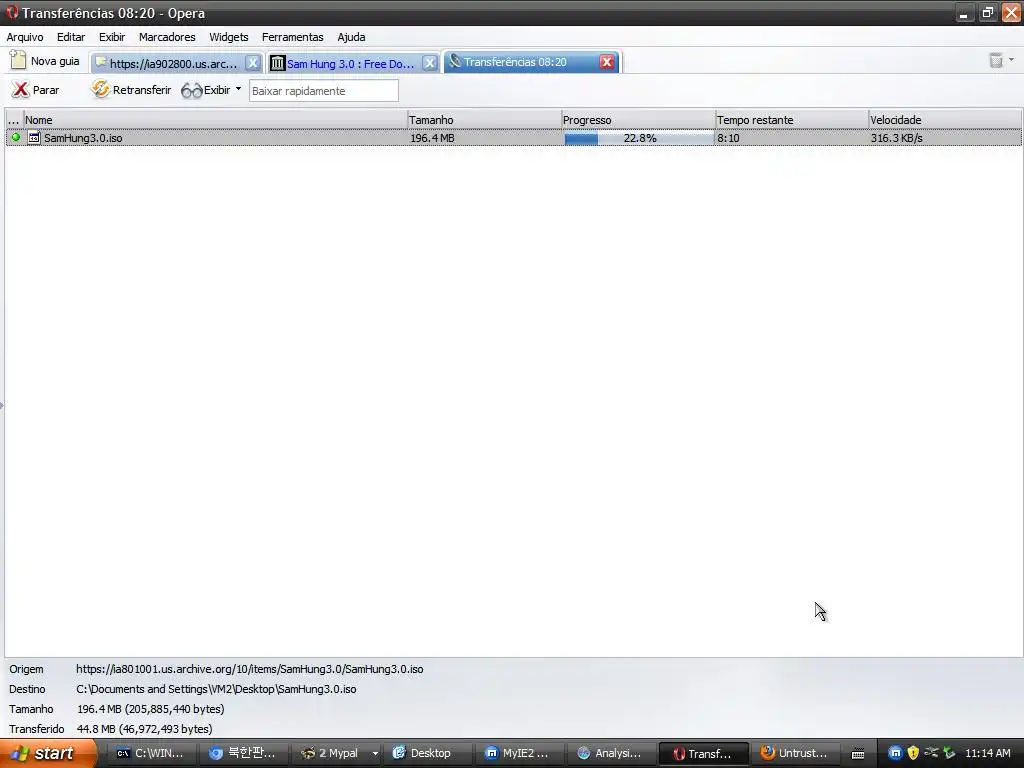
Task: Click the 8:10 remaining time cell
Action: pos(728,138)
